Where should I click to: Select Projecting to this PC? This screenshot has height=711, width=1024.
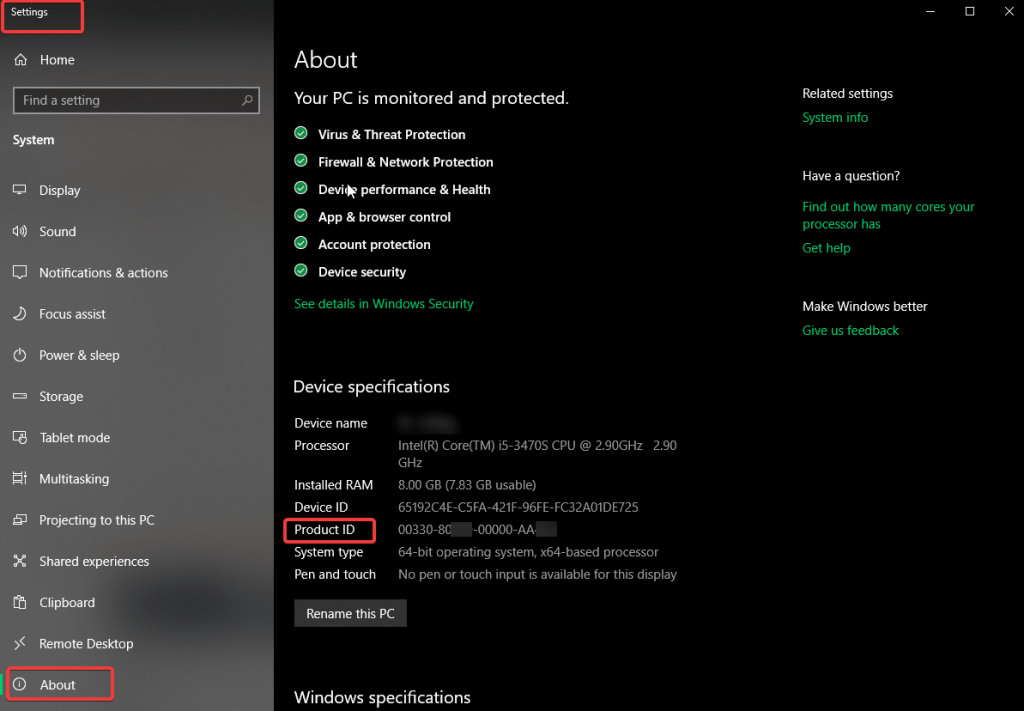pyautogui.click(x=97, y=520)
